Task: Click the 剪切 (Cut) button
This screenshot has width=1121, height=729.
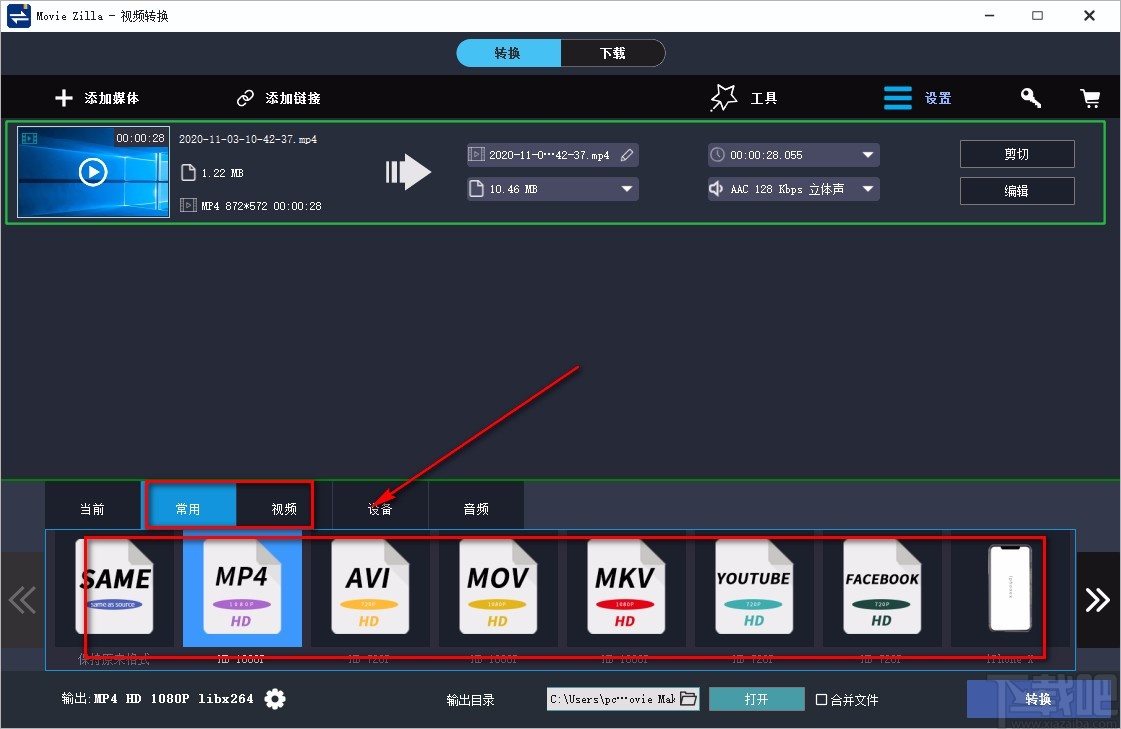Action: coord(1017,154)
